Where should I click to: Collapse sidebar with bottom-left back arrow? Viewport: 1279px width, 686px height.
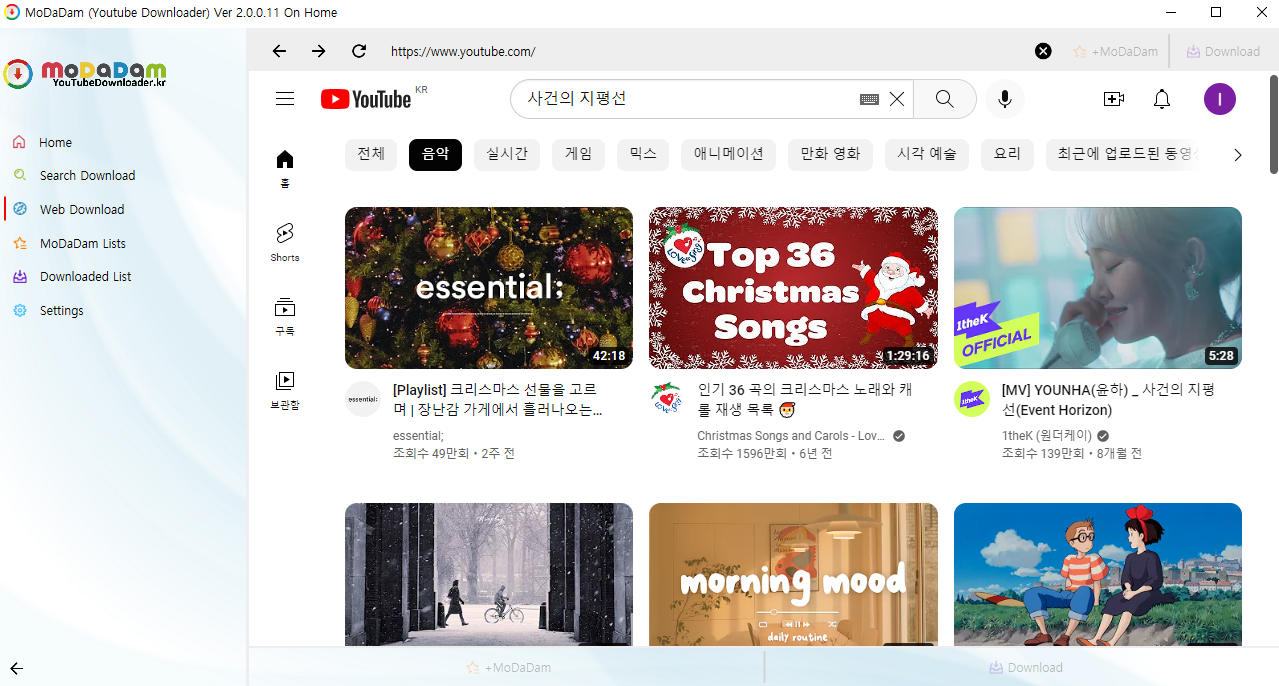(16, 669)
